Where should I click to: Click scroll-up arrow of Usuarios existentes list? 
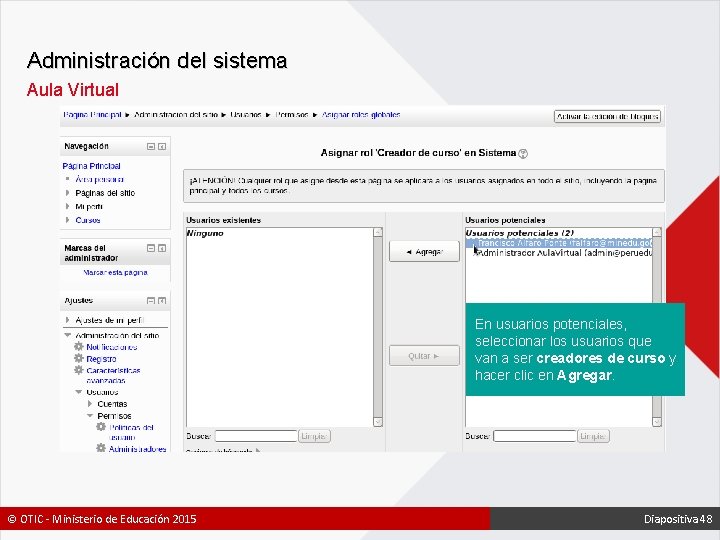pos(378,232)
